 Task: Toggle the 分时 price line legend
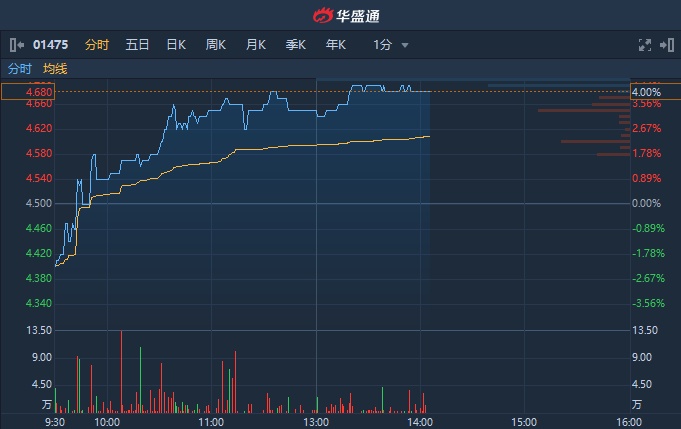pos(20,69)
